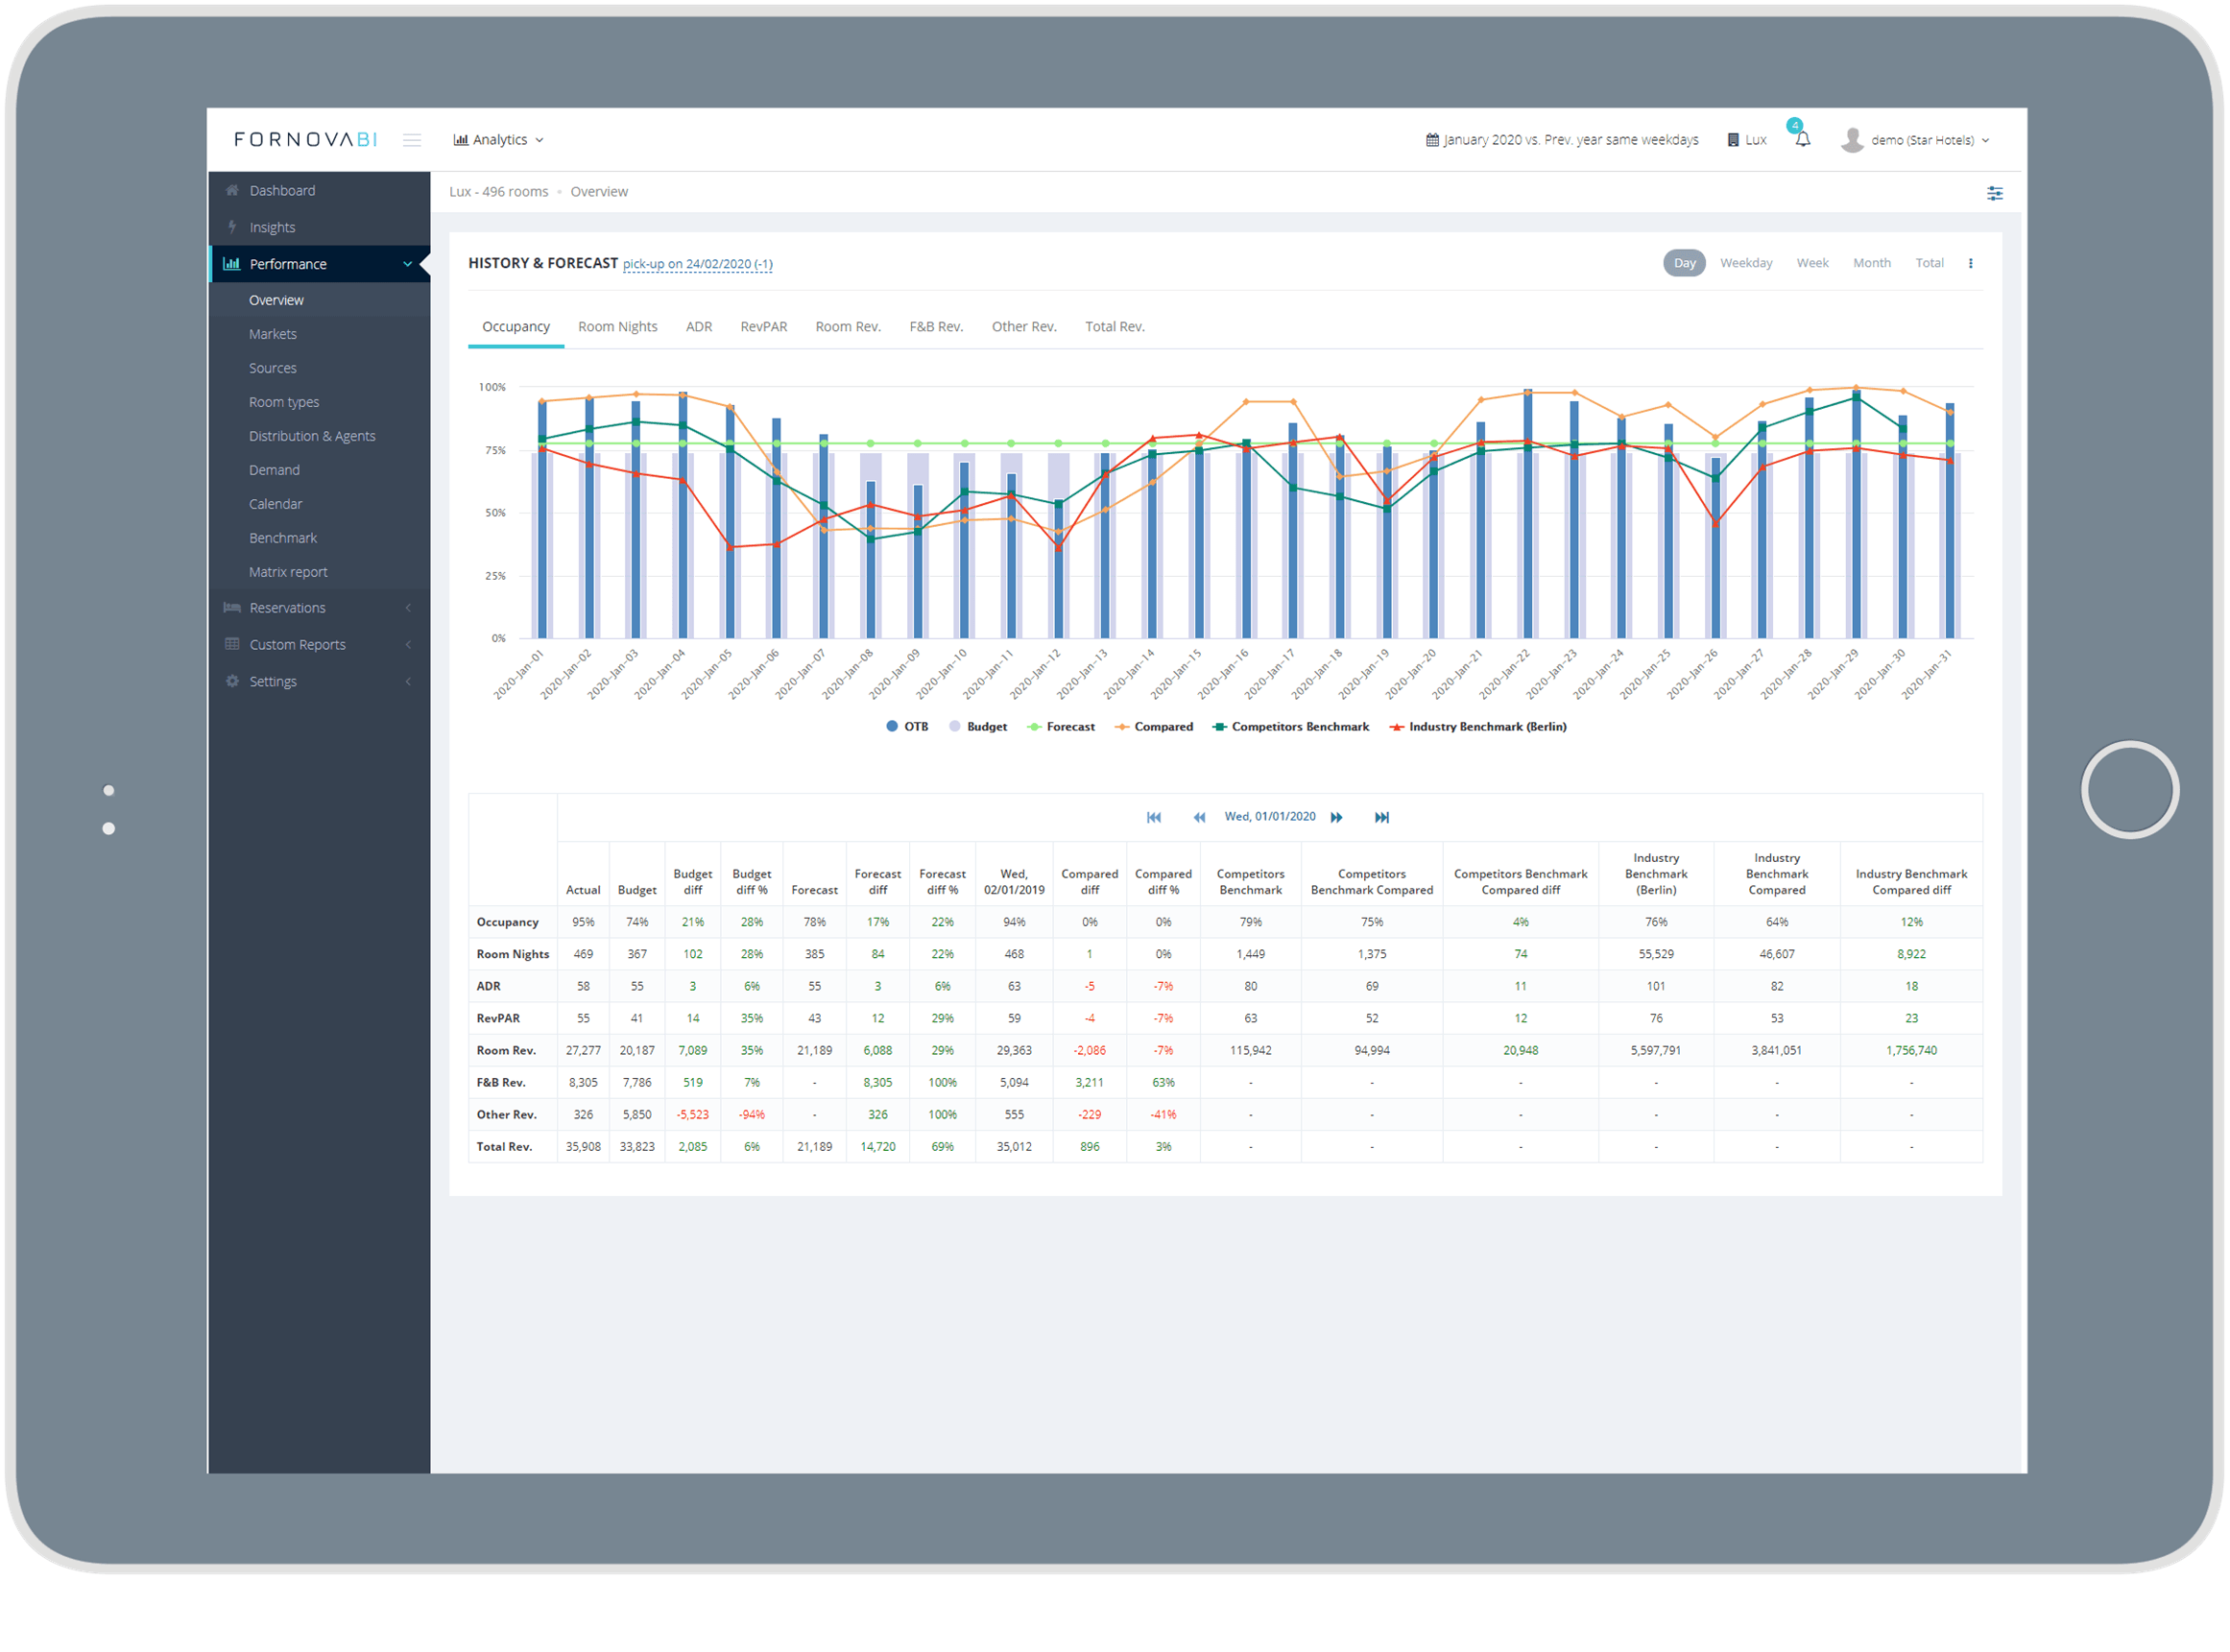The height and width of the screenshot is (1652, 2230).
Task: Jump to first date in table
Action: (1153, 817)
